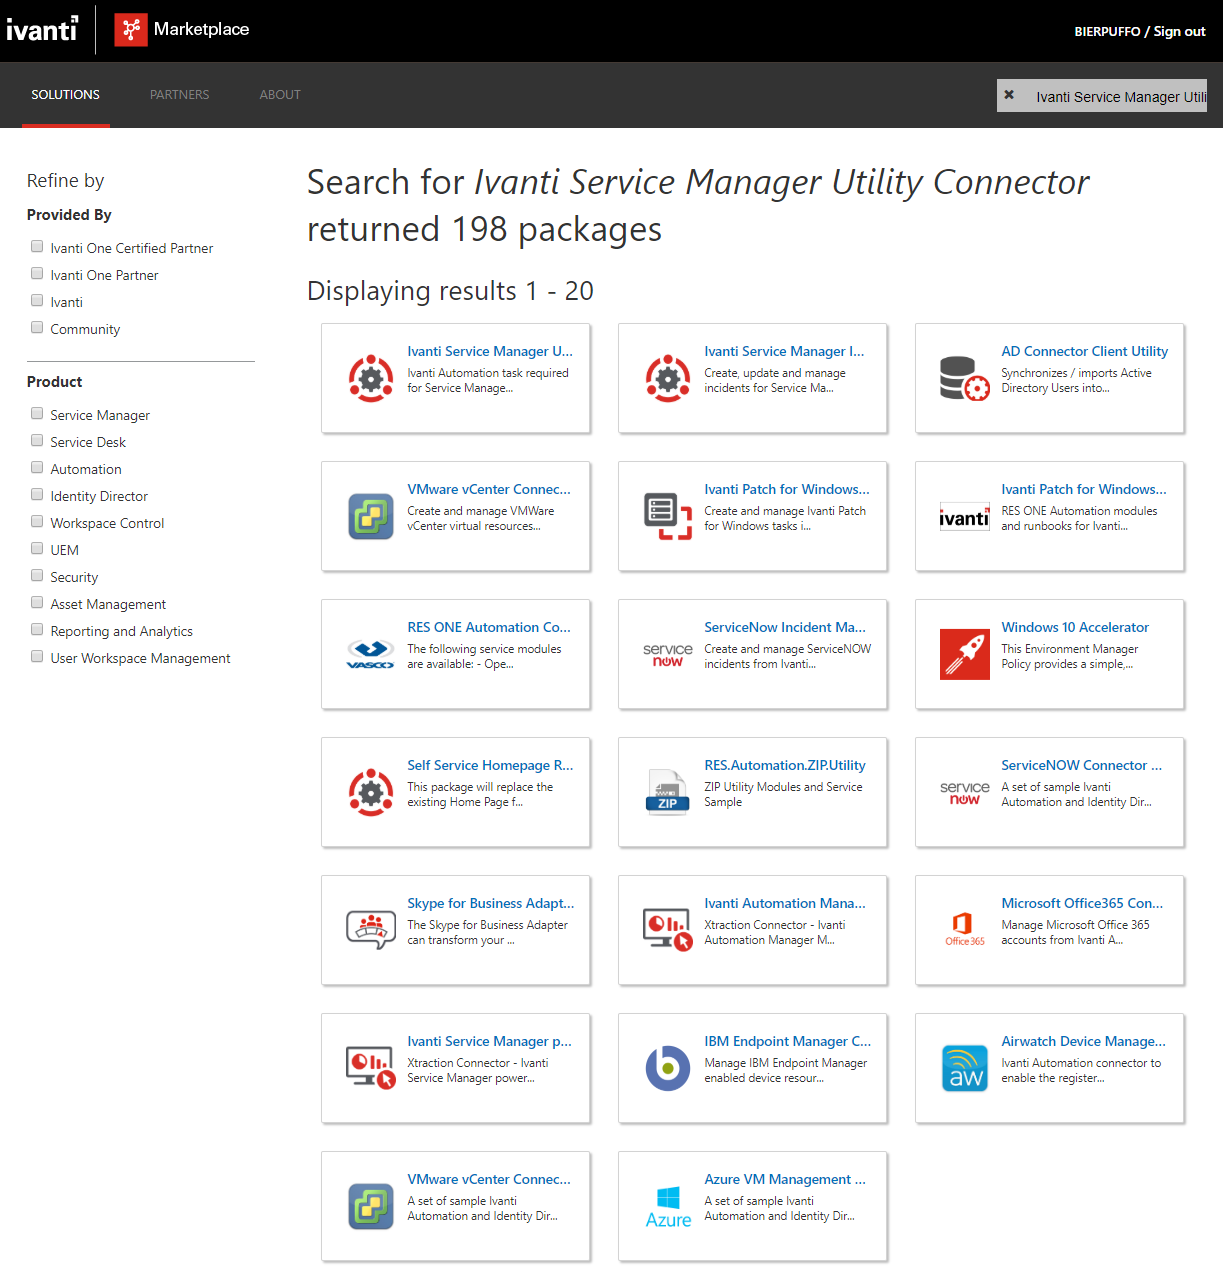Enable the Workspace Control checkbox

pyautogui.click(x=37, y=521)
